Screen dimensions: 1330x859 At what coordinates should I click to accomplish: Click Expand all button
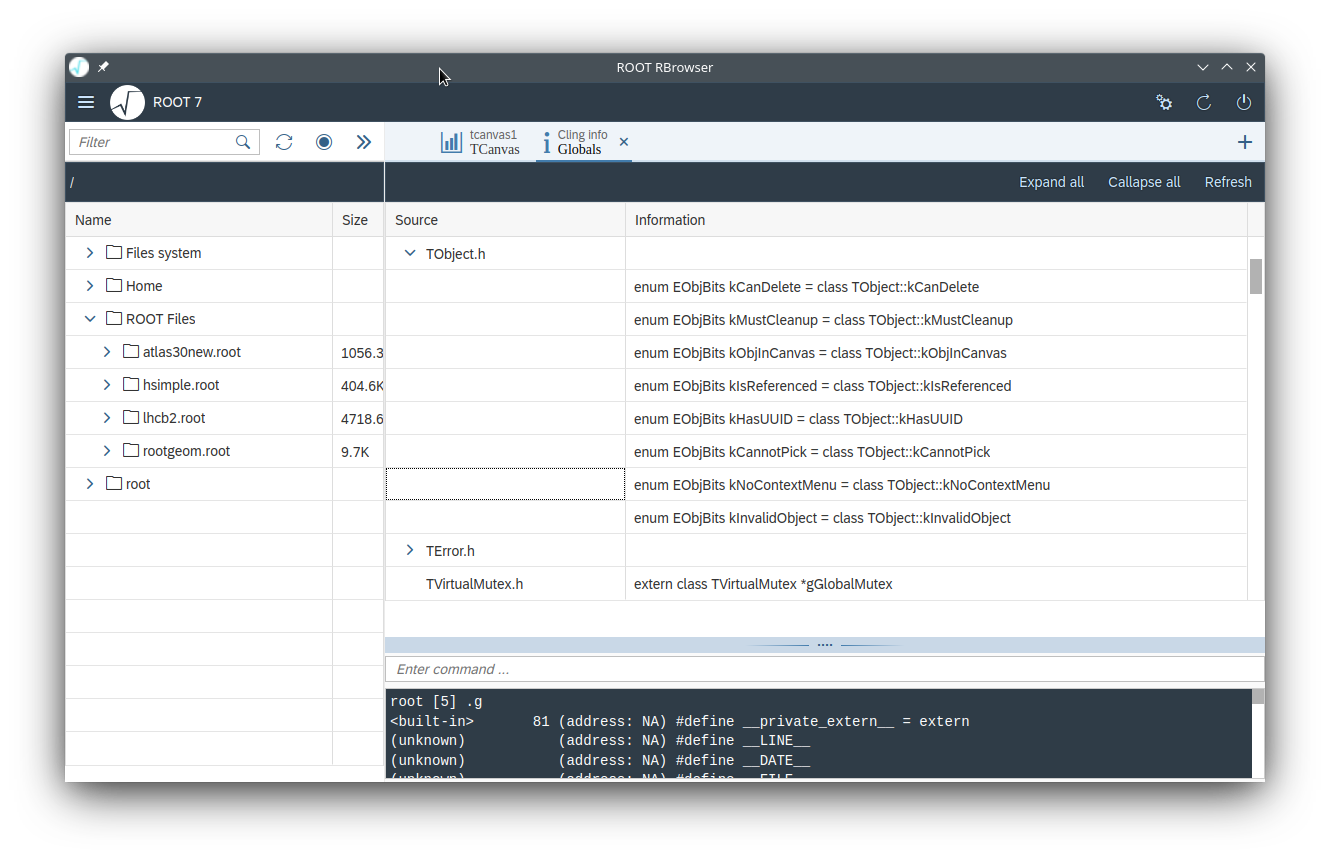tap(1051, 182)
